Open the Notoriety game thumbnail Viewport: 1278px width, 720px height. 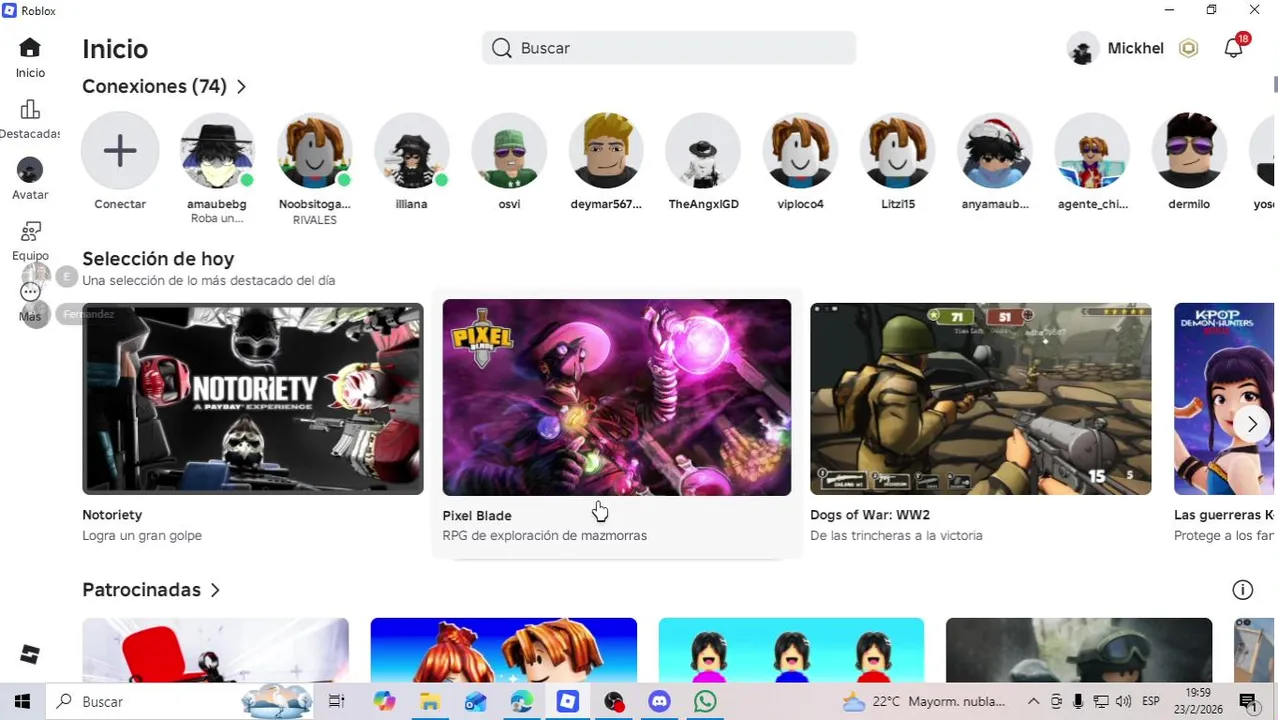pos(253,399)
